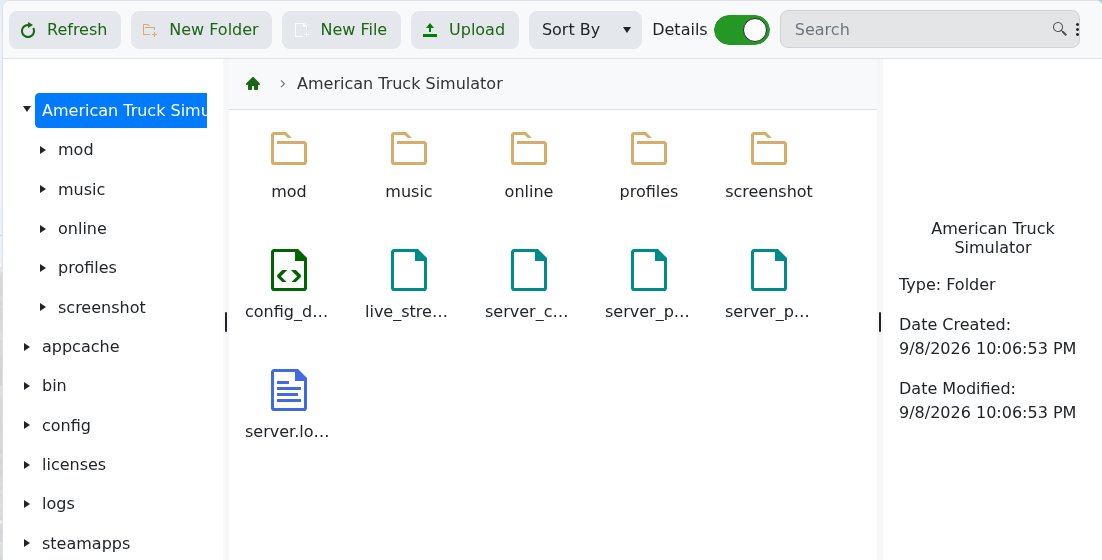Select American Truck Simulator in sidebar tree
The height and width of the screenshot is (560, 1102).
pyautogui.click(x=121, y=110)
